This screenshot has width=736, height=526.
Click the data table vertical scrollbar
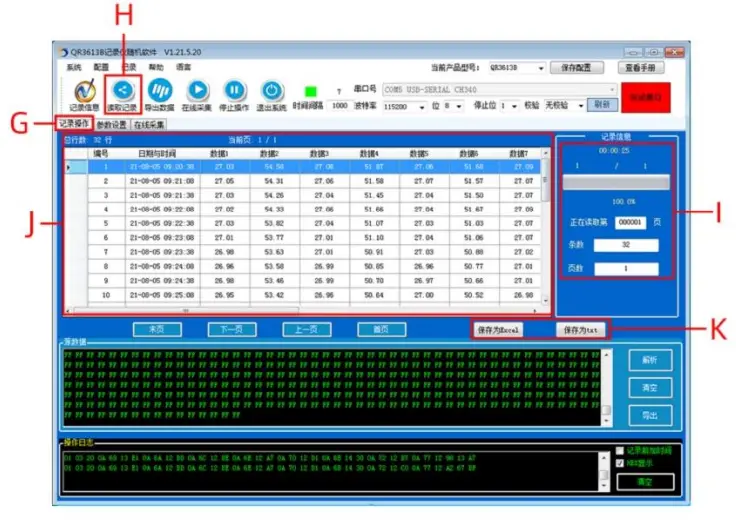click(545, 227)
